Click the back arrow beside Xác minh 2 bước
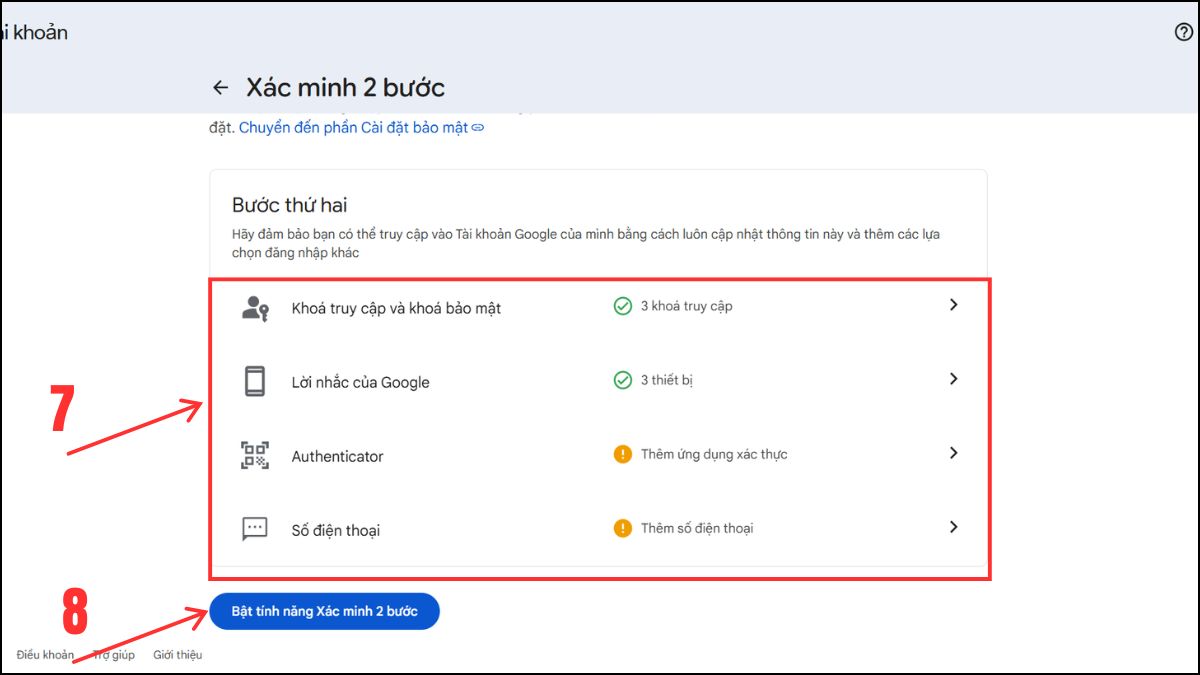This screenshot has width=1200, height=675. (221, 88)
